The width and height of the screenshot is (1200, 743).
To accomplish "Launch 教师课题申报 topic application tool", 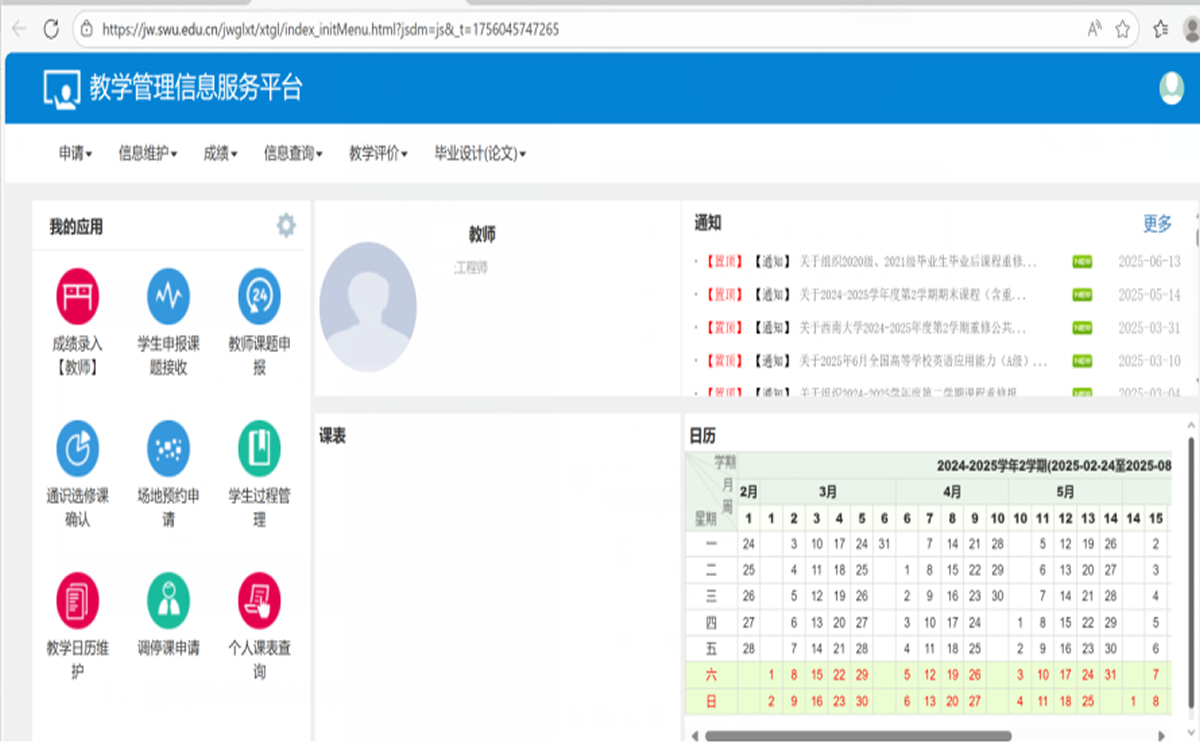I will (258, 296).
